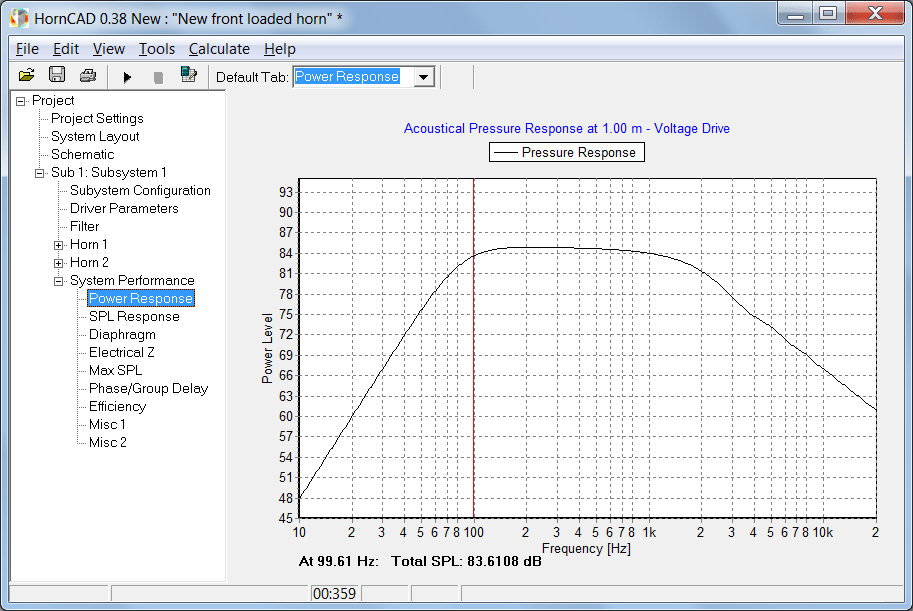
Task: Collapse the System Performance node
Action: pyautogui.click(x=59, y=281)
